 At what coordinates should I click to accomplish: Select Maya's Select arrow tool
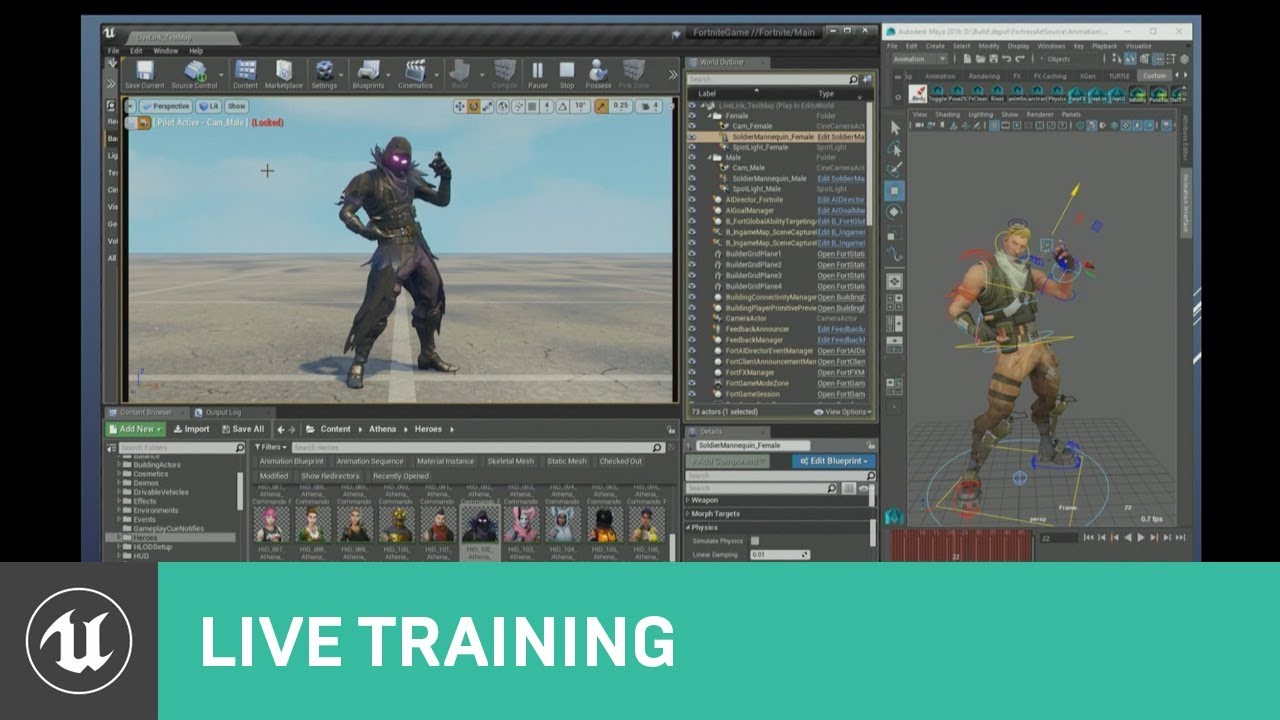coord(895,128)
